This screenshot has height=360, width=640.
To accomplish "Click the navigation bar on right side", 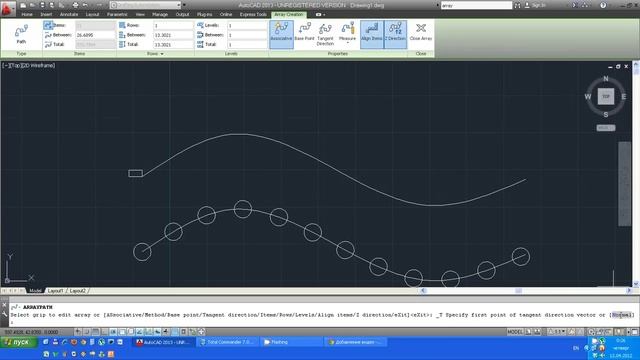I will click(624, 184).
